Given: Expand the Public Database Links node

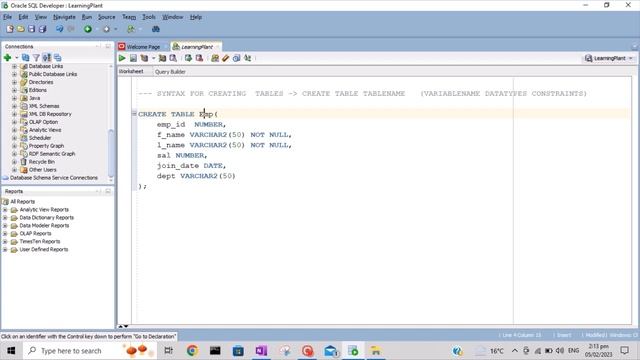Looking at the screenshot, I should pyautogui.click(x=14, y=74).
